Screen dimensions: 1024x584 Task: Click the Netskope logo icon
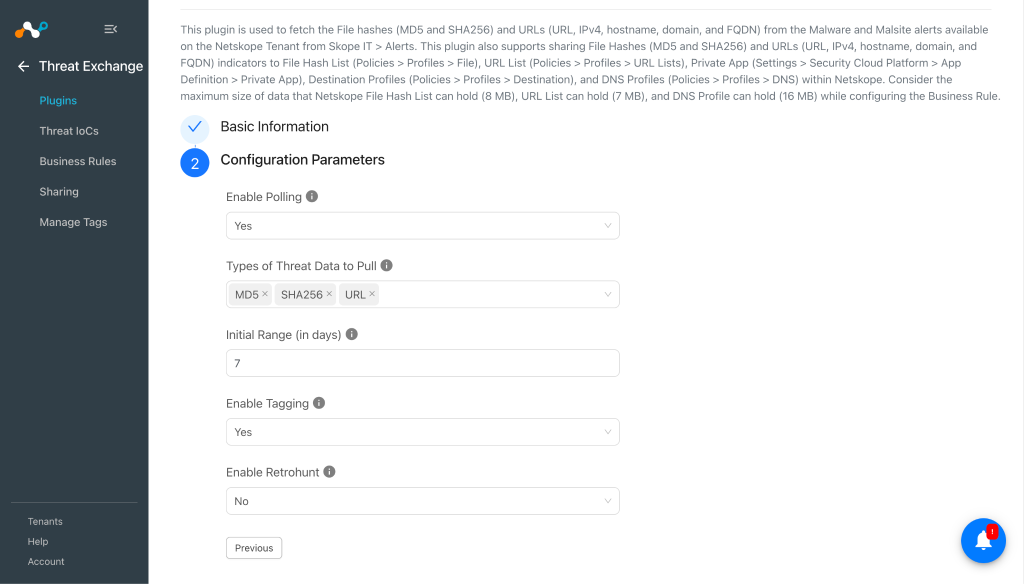click(x=31, y=29)
